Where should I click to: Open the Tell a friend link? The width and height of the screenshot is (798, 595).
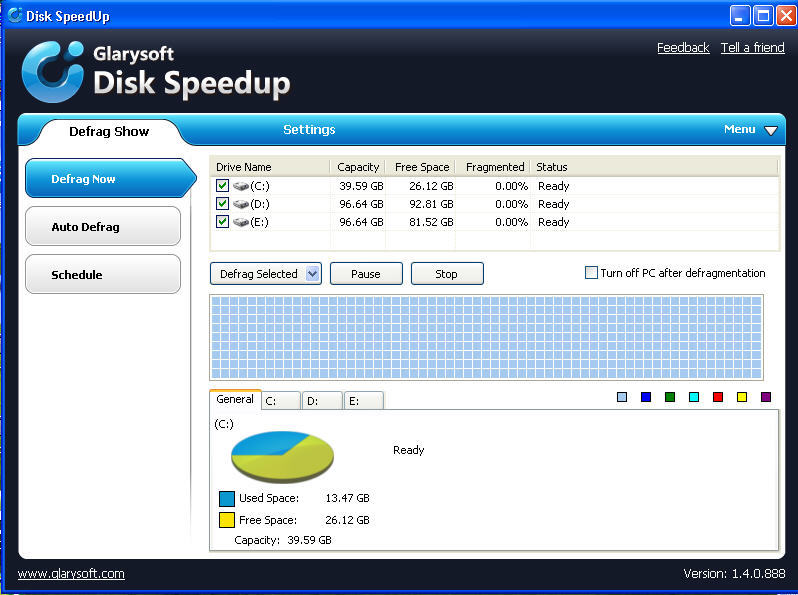pyautogui.click(x=753, y=48)
